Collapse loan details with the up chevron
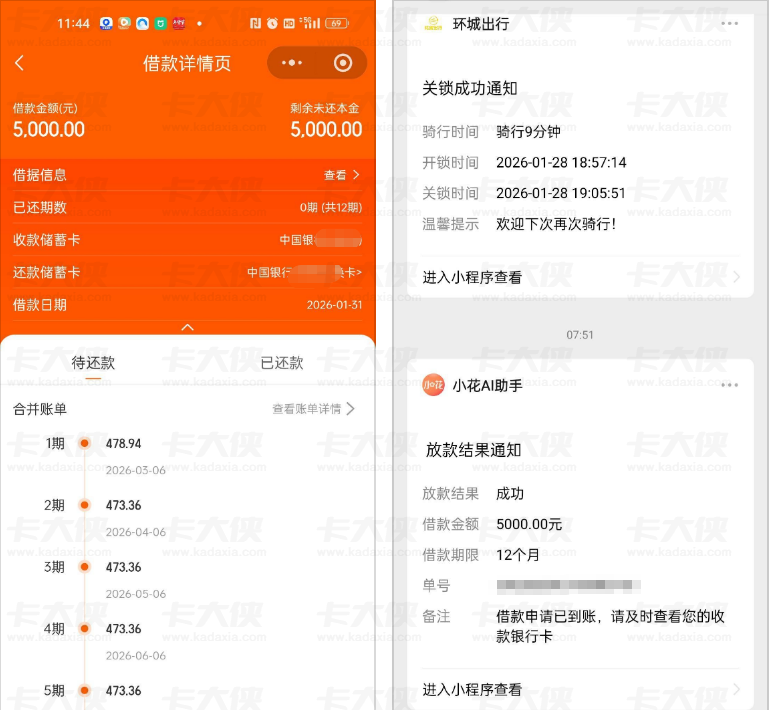The width and height of the screenshot is (769, 710). (188, 327)
